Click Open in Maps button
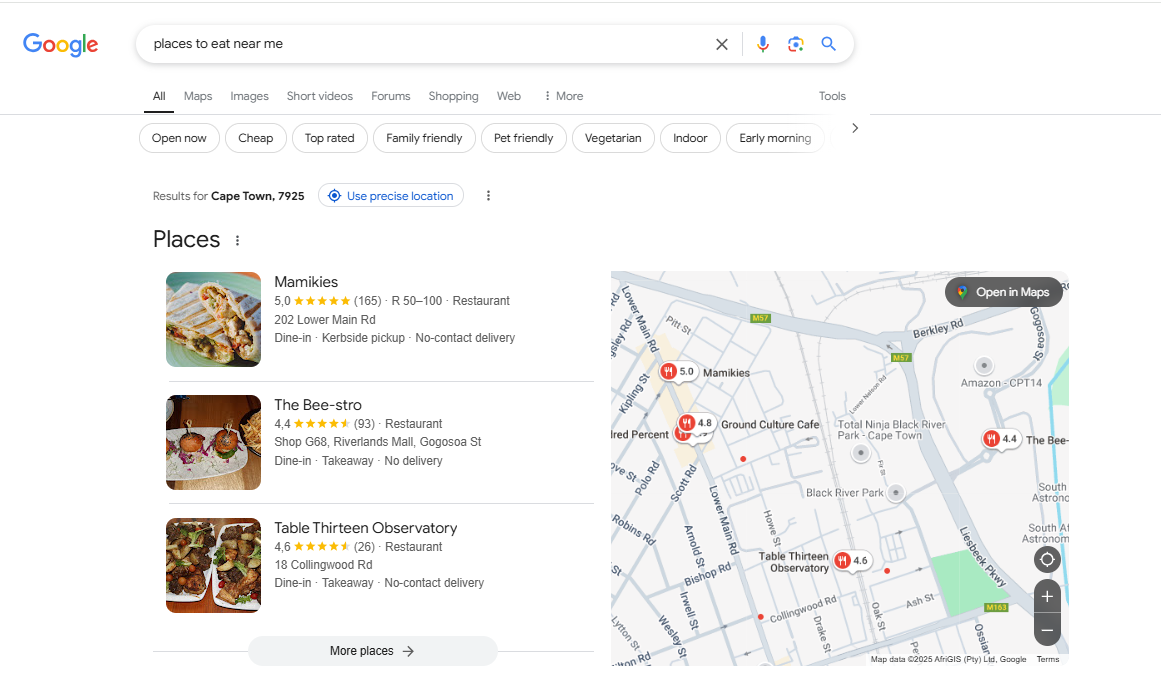Image resolution: width=1161 pixels, height=691 pixels. pyautogui.click(x=1004, y=292)
